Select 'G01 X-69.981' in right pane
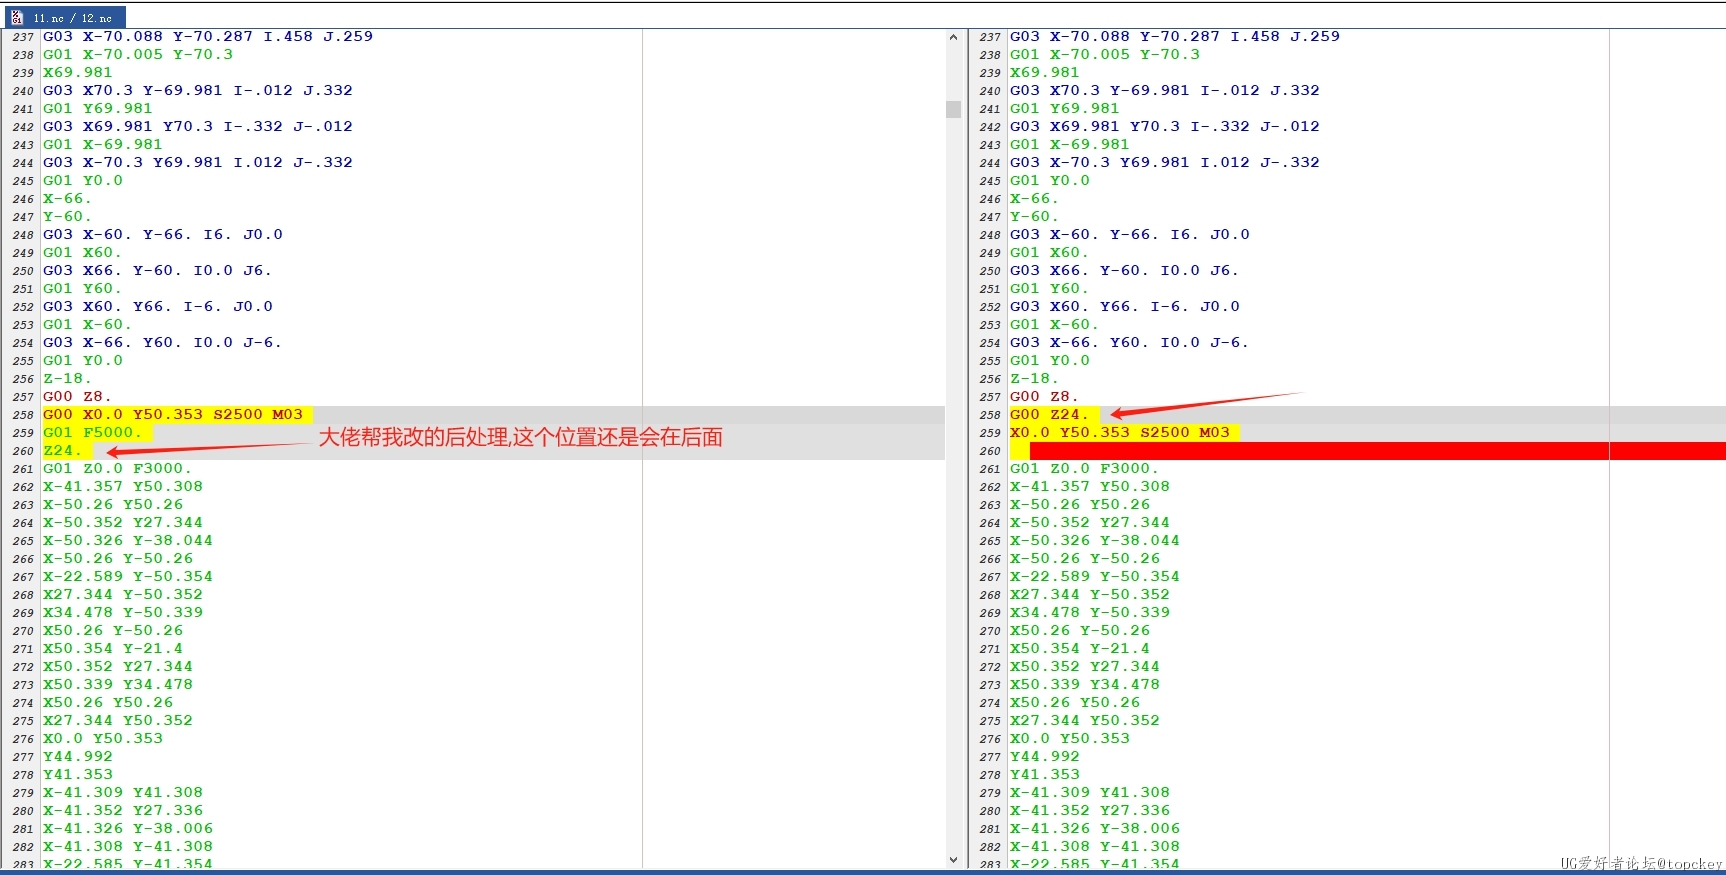The height and width of the screenshot is (875, 1726). (x=1070, y=145)
